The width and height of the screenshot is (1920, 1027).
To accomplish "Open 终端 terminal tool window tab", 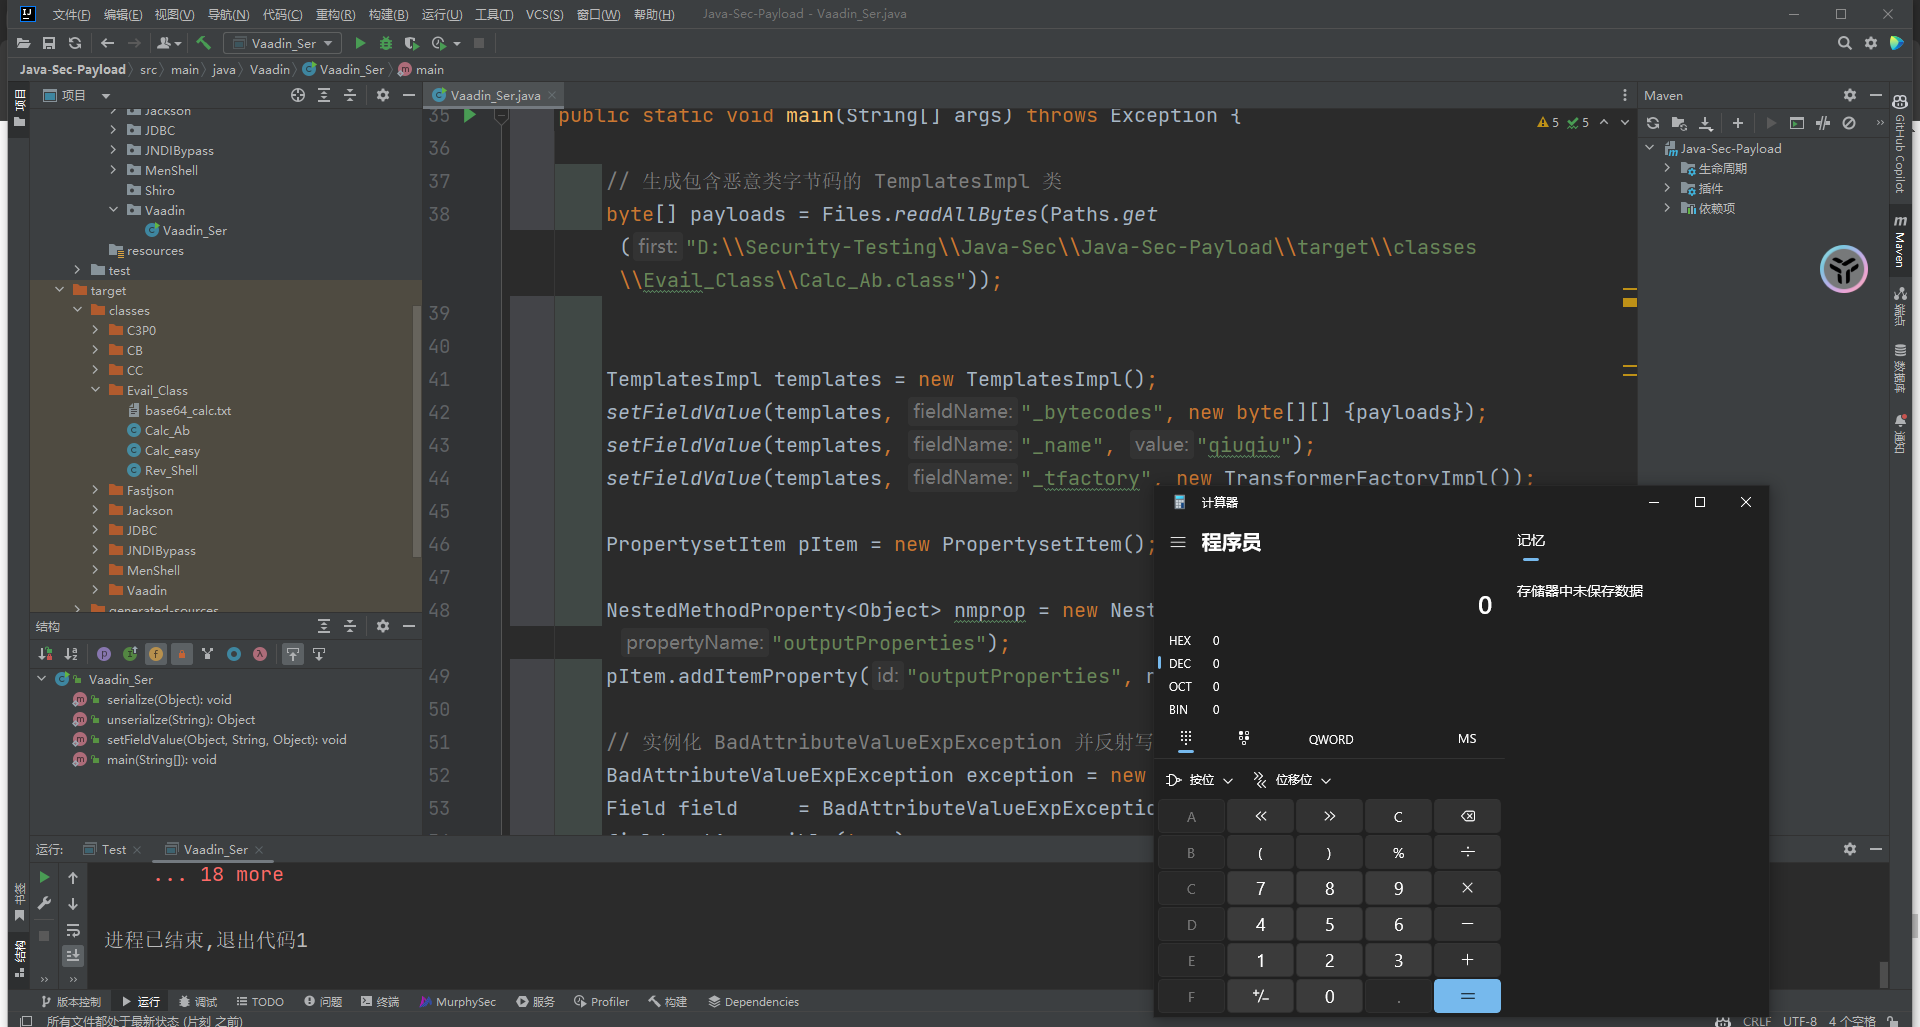I will (380, 1001).
